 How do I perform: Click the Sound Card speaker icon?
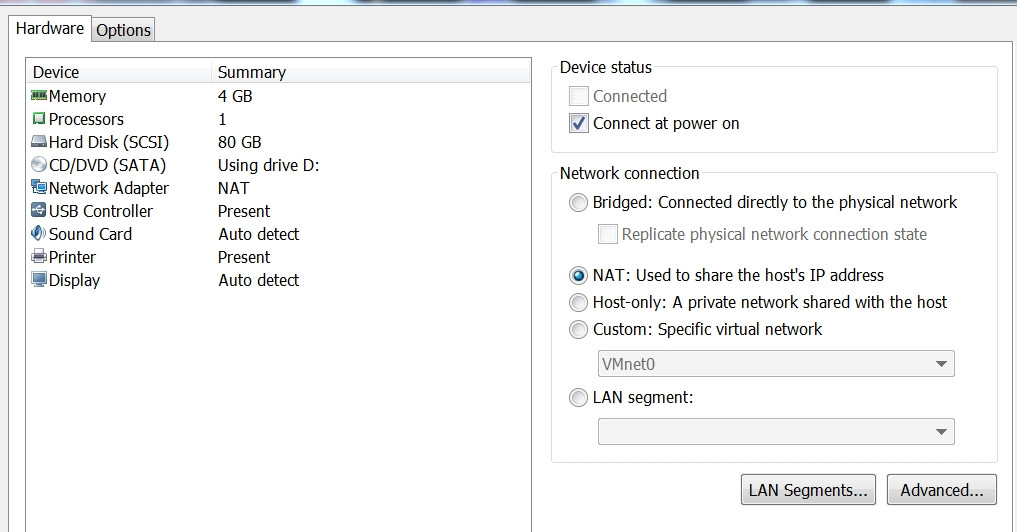pos(39,234)
